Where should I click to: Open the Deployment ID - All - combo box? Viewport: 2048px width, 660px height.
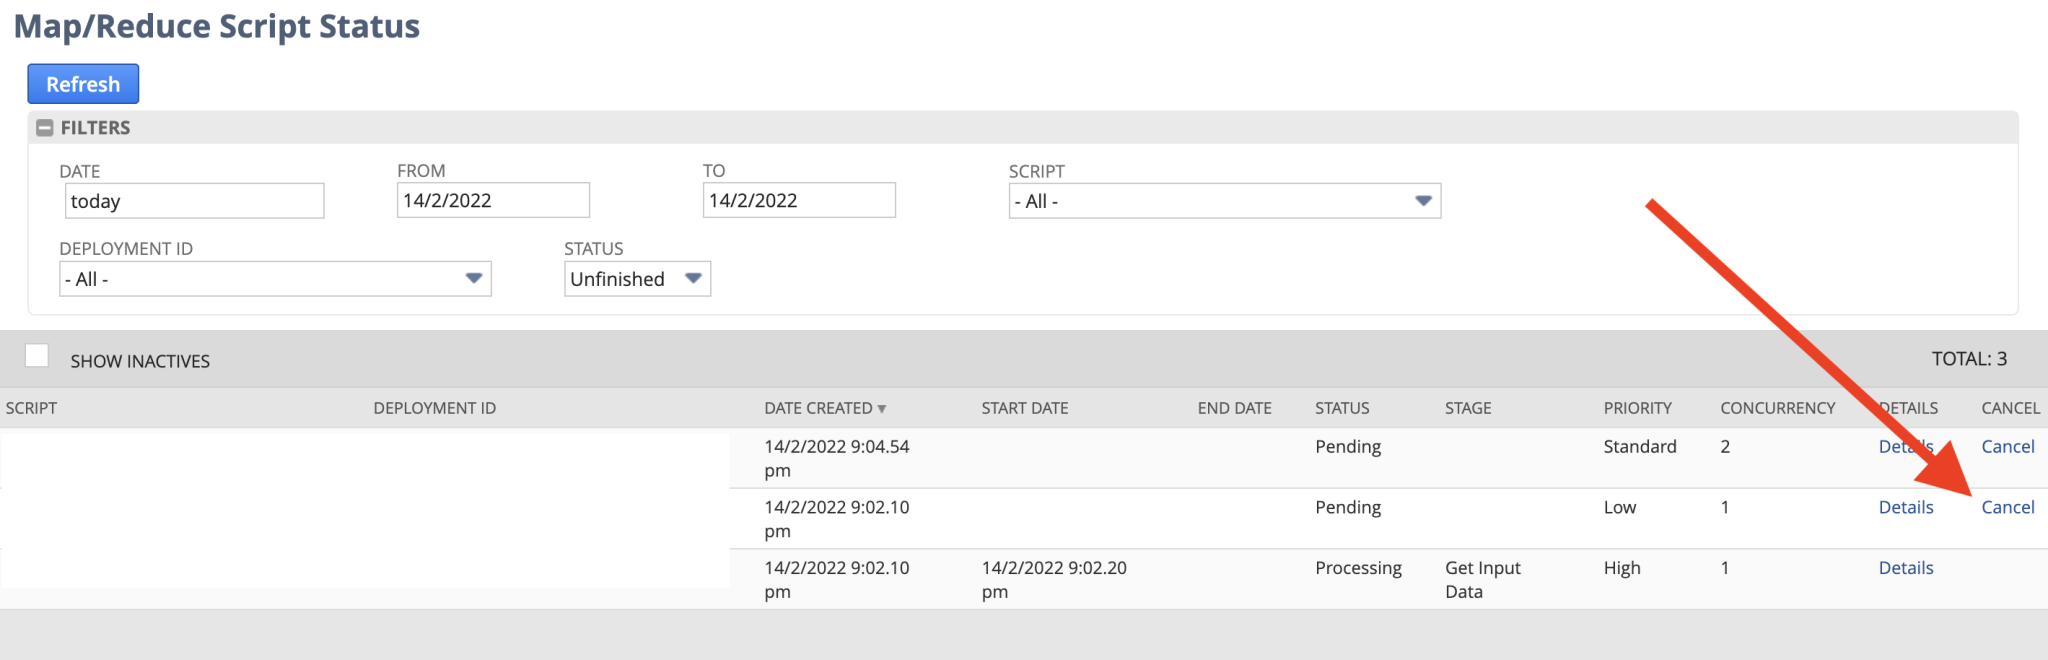[275, 279]
